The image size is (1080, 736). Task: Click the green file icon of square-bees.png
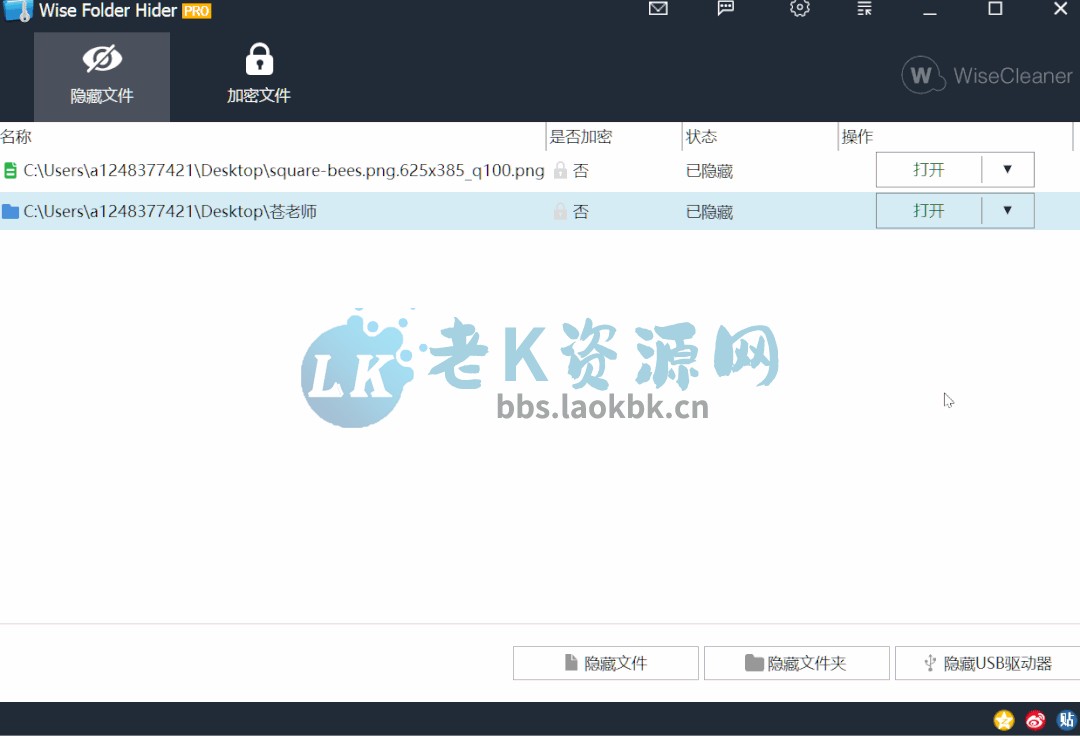[x=10, y=170]
